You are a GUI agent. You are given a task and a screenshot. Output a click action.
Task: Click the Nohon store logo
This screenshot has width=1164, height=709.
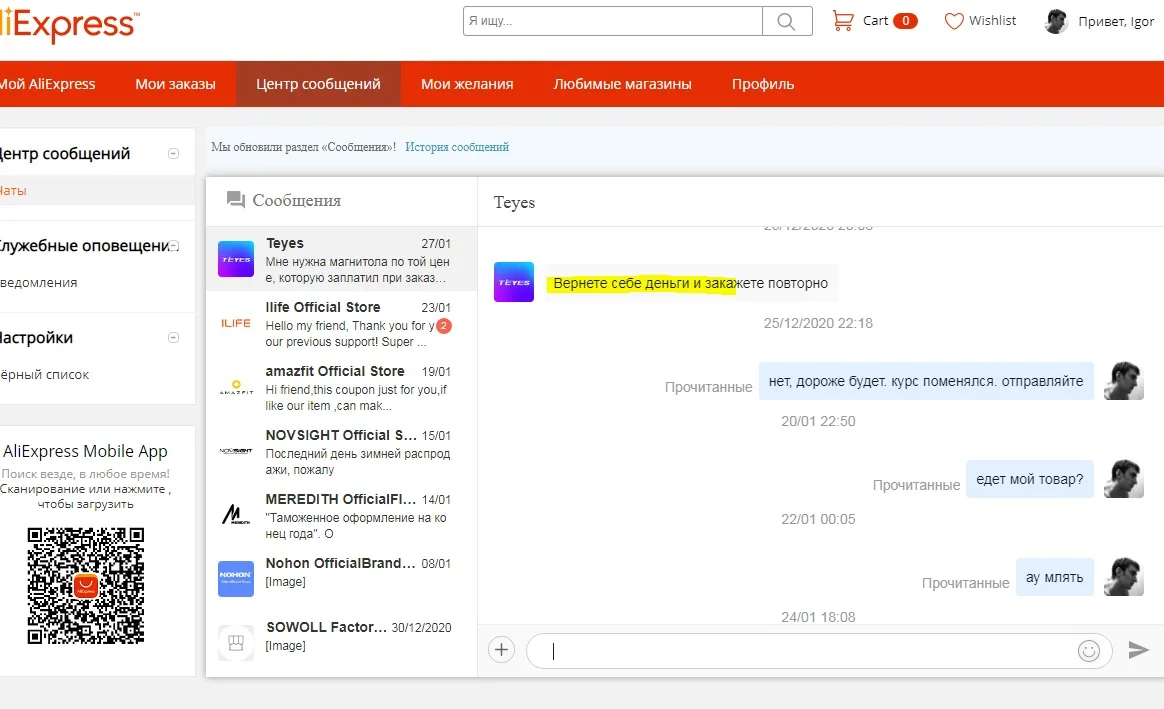[236, 578]
